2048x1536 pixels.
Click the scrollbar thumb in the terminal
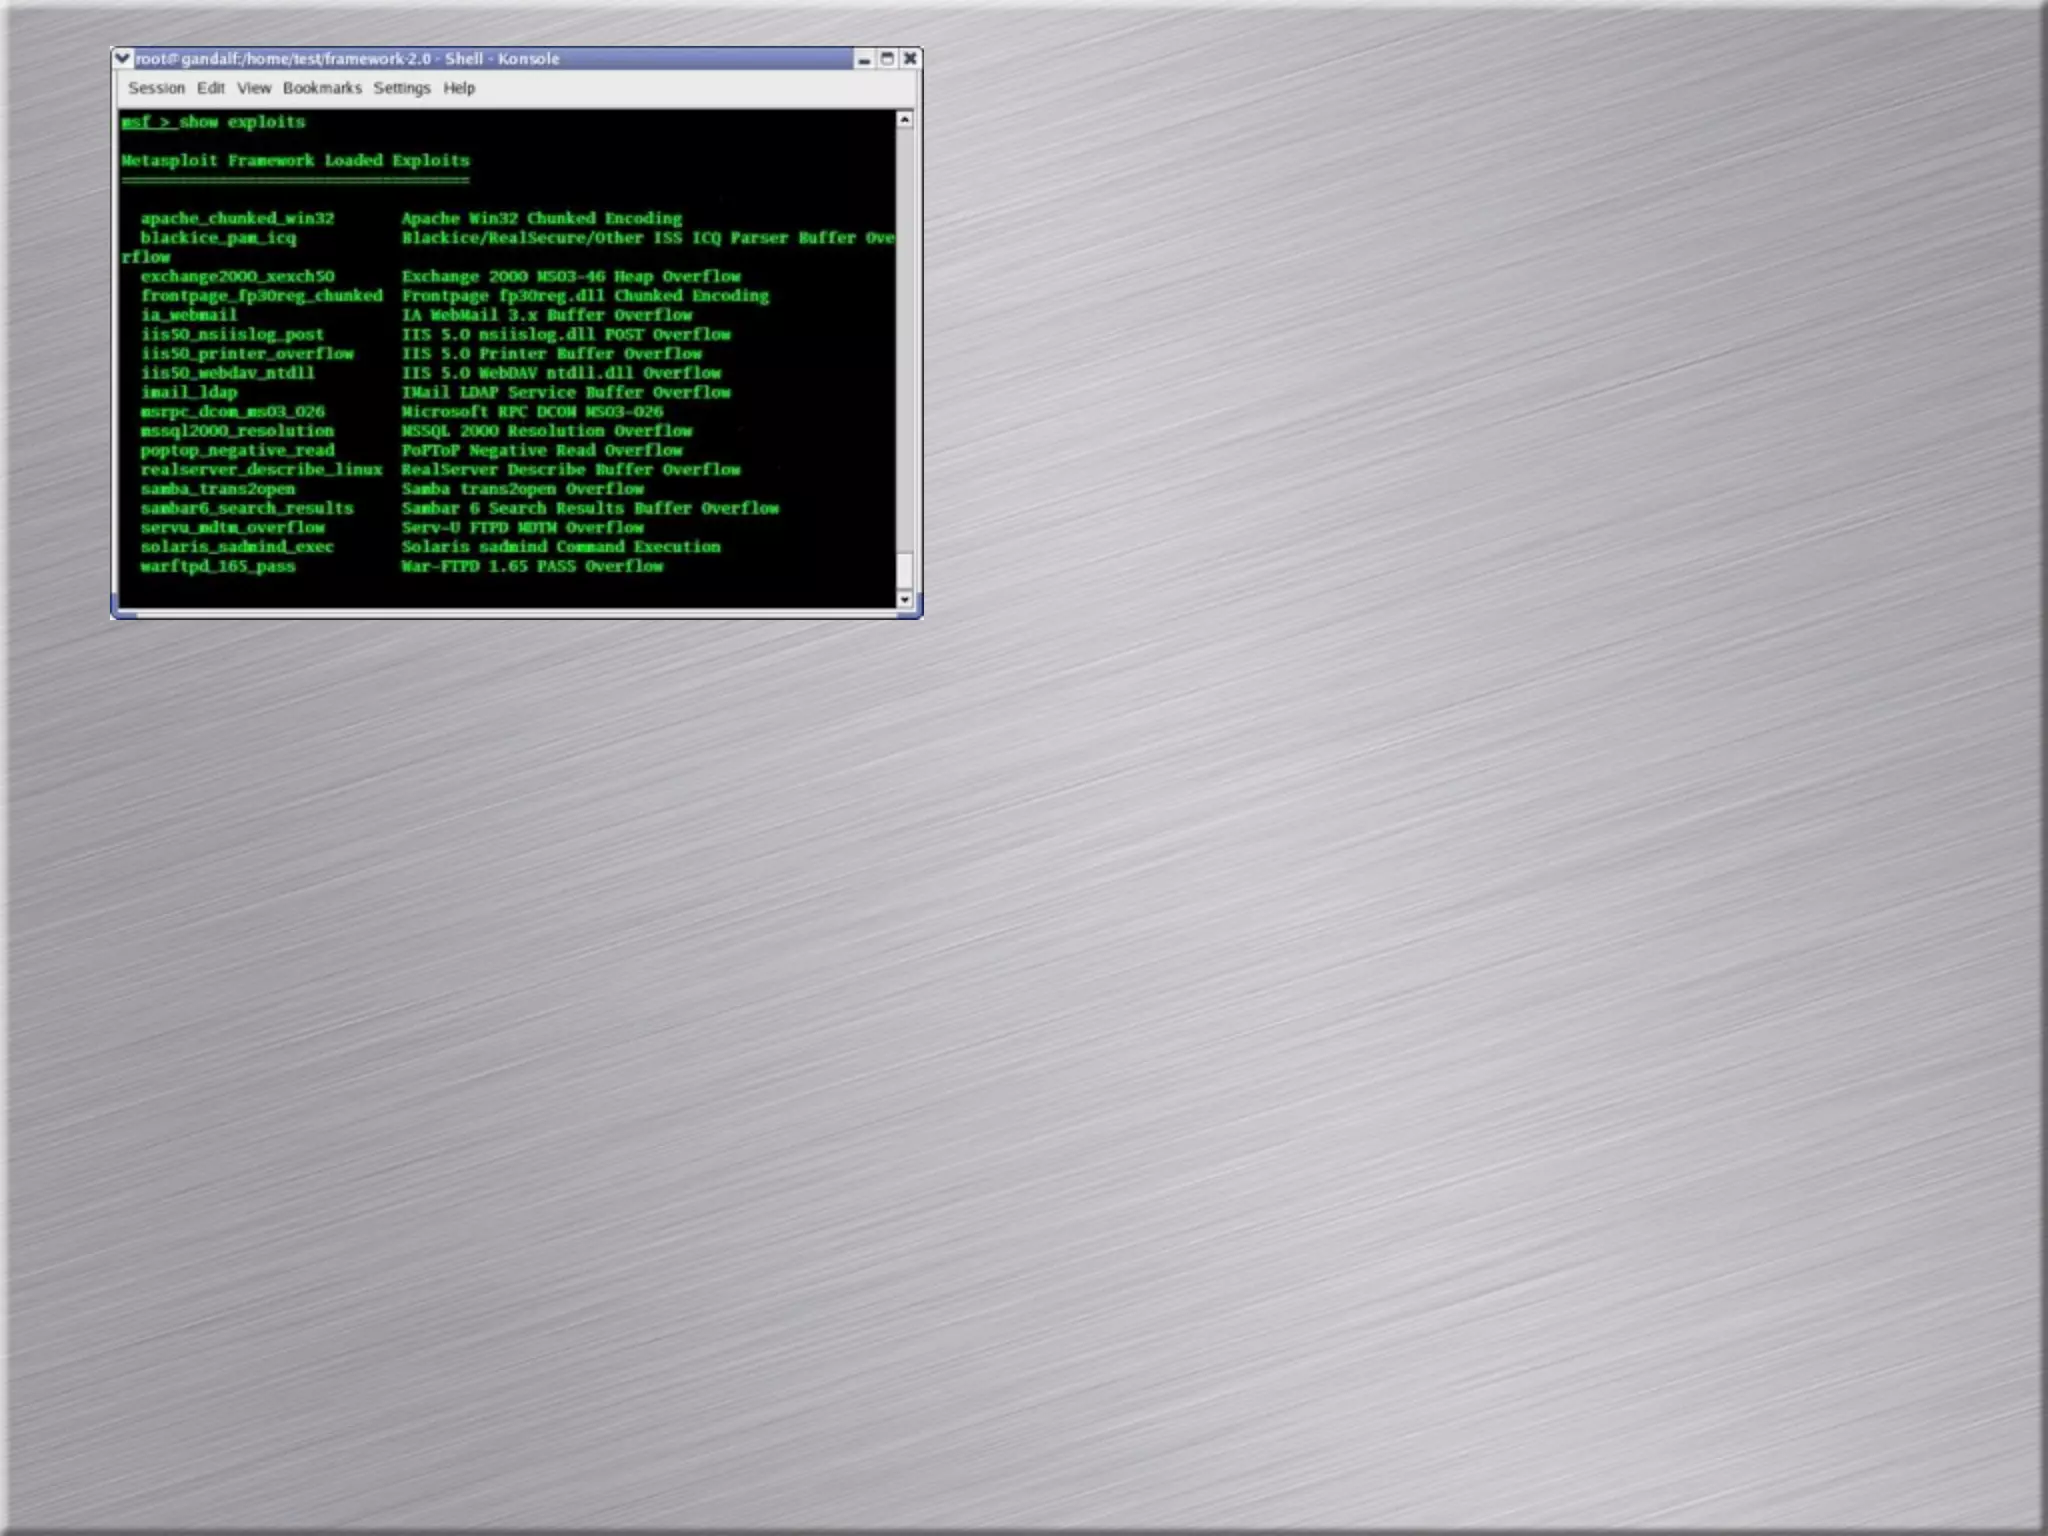(905, 570)
